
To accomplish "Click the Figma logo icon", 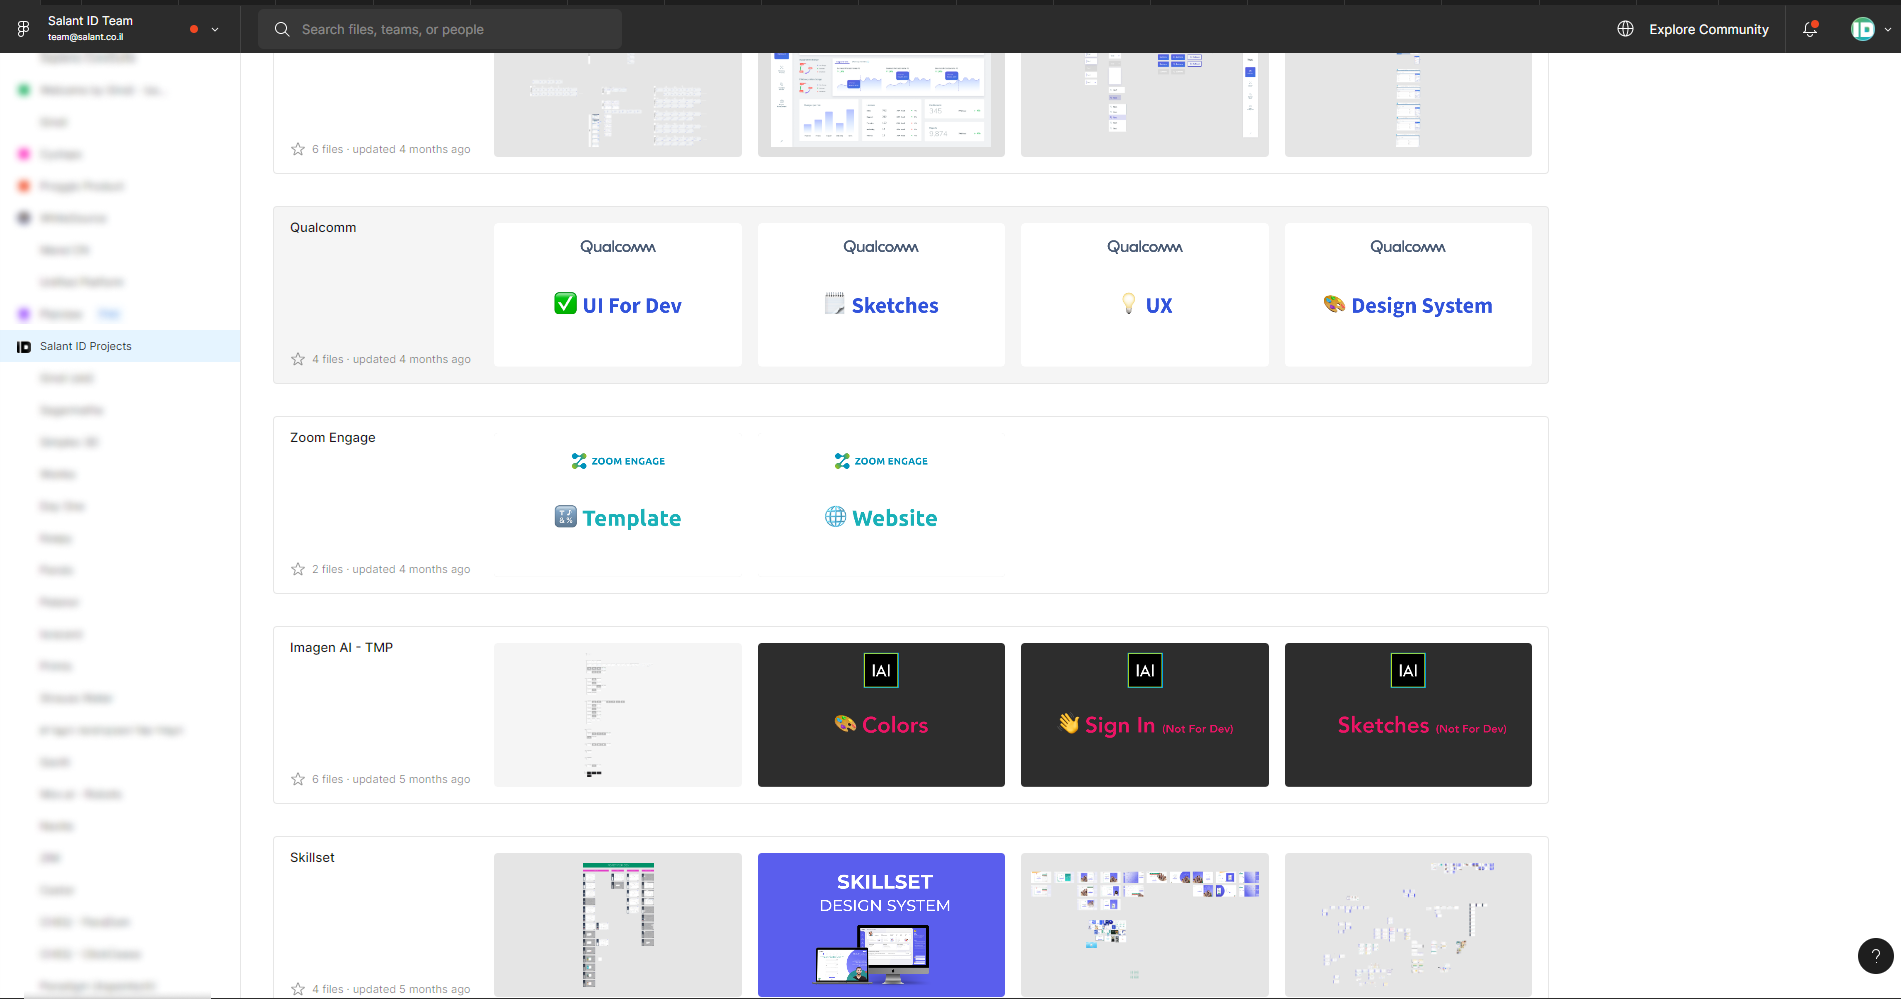I will click(x=23, y=29).
